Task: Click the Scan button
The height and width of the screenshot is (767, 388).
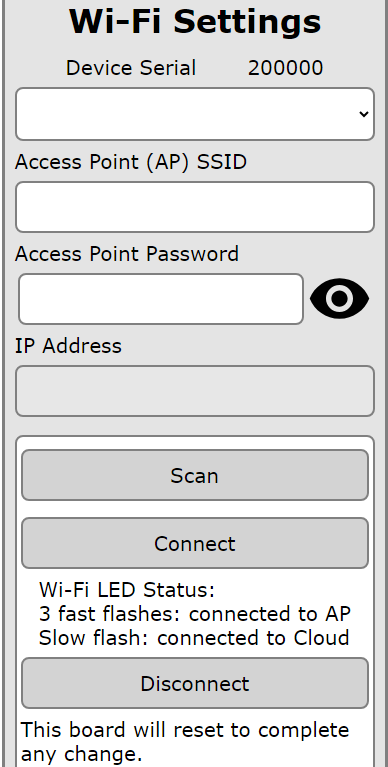Action: click(x=195, y=475)
